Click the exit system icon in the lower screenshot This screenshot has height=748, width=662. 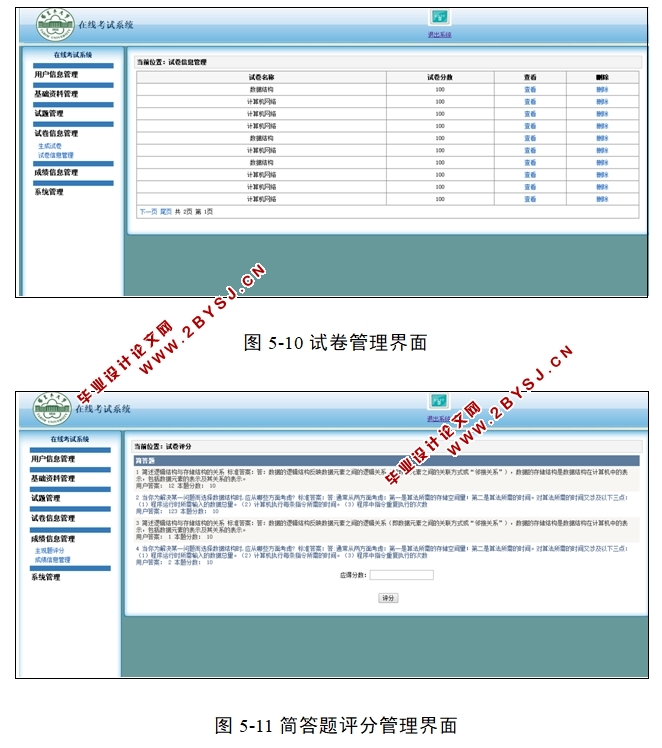click(x=438, y=401)
